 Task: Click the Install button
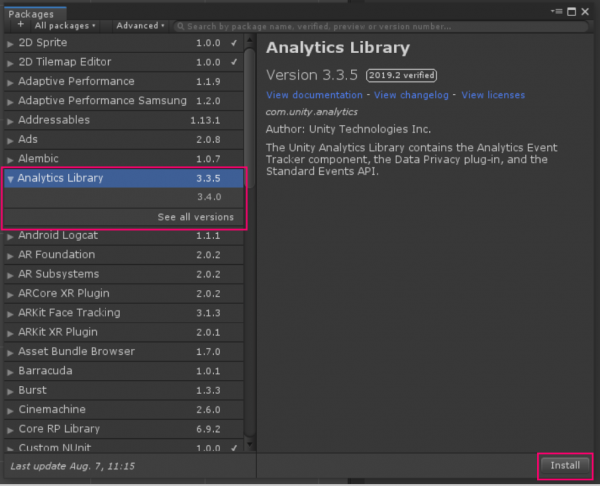click(x=565, y=465)
